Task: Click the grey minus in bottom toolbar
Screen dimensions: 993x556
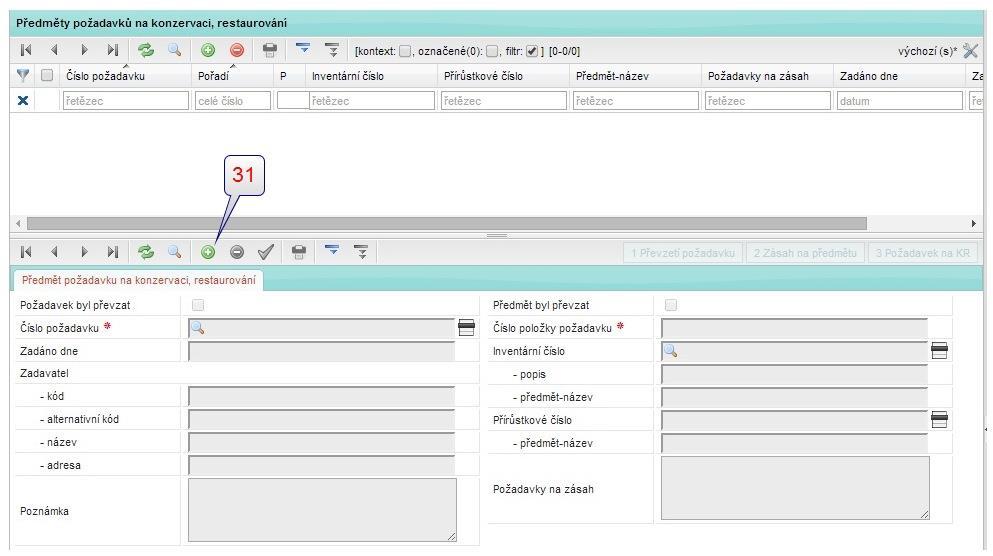Action: pos(237,252)
